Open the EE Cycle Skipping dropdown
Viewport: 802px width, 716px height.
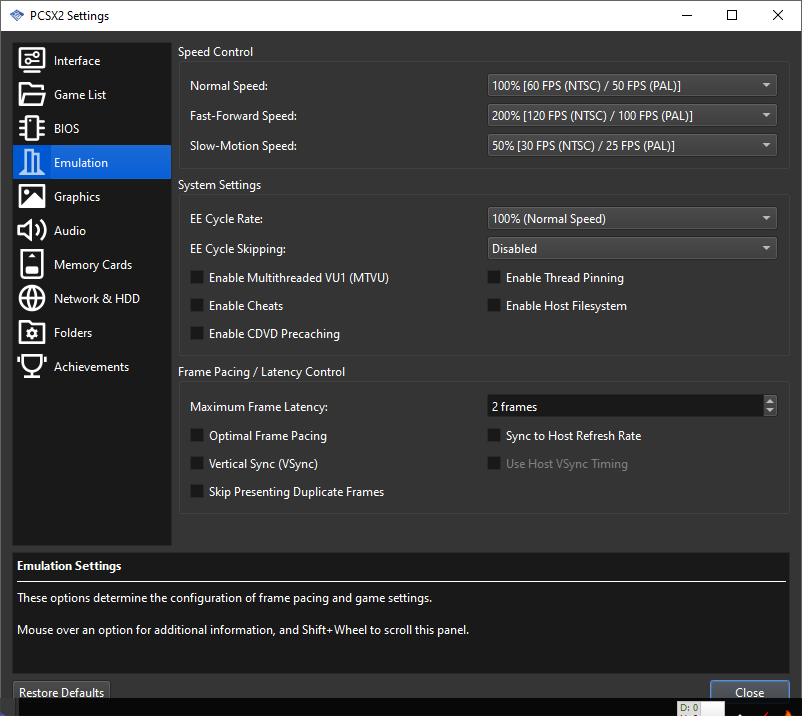click(x=632, y=249)
